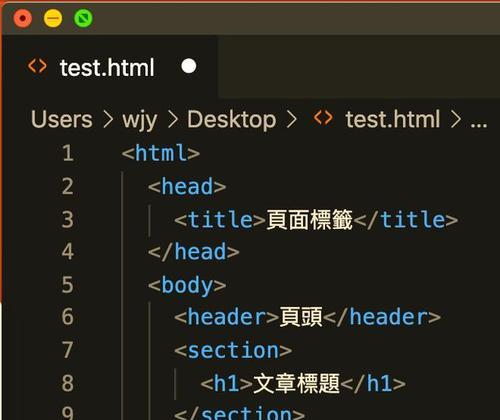500x420 pixels.
Task: Click test.html in the breadcrumb bar
Action: click(393, 119)
